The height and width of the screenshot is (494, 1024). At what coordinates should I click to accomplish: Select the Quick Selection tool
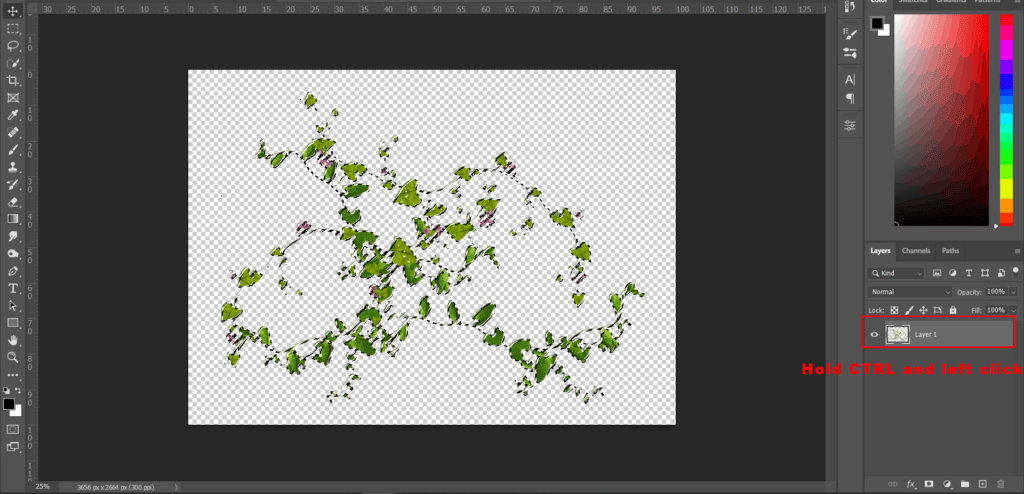[12, 63]
